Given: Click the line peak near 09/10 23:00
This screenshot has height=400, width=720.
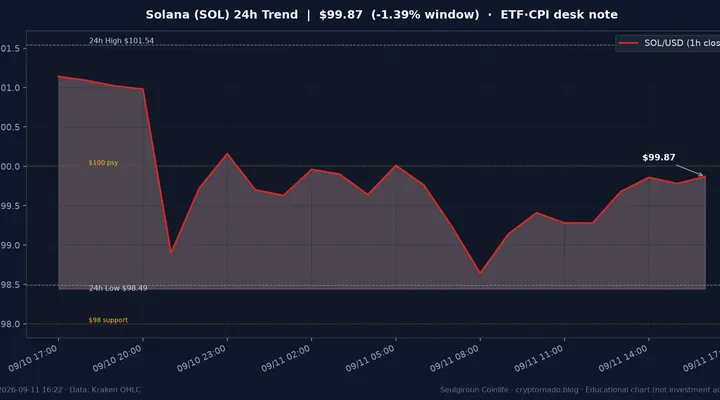Looking at the screenshot, I should pos(227,154).
